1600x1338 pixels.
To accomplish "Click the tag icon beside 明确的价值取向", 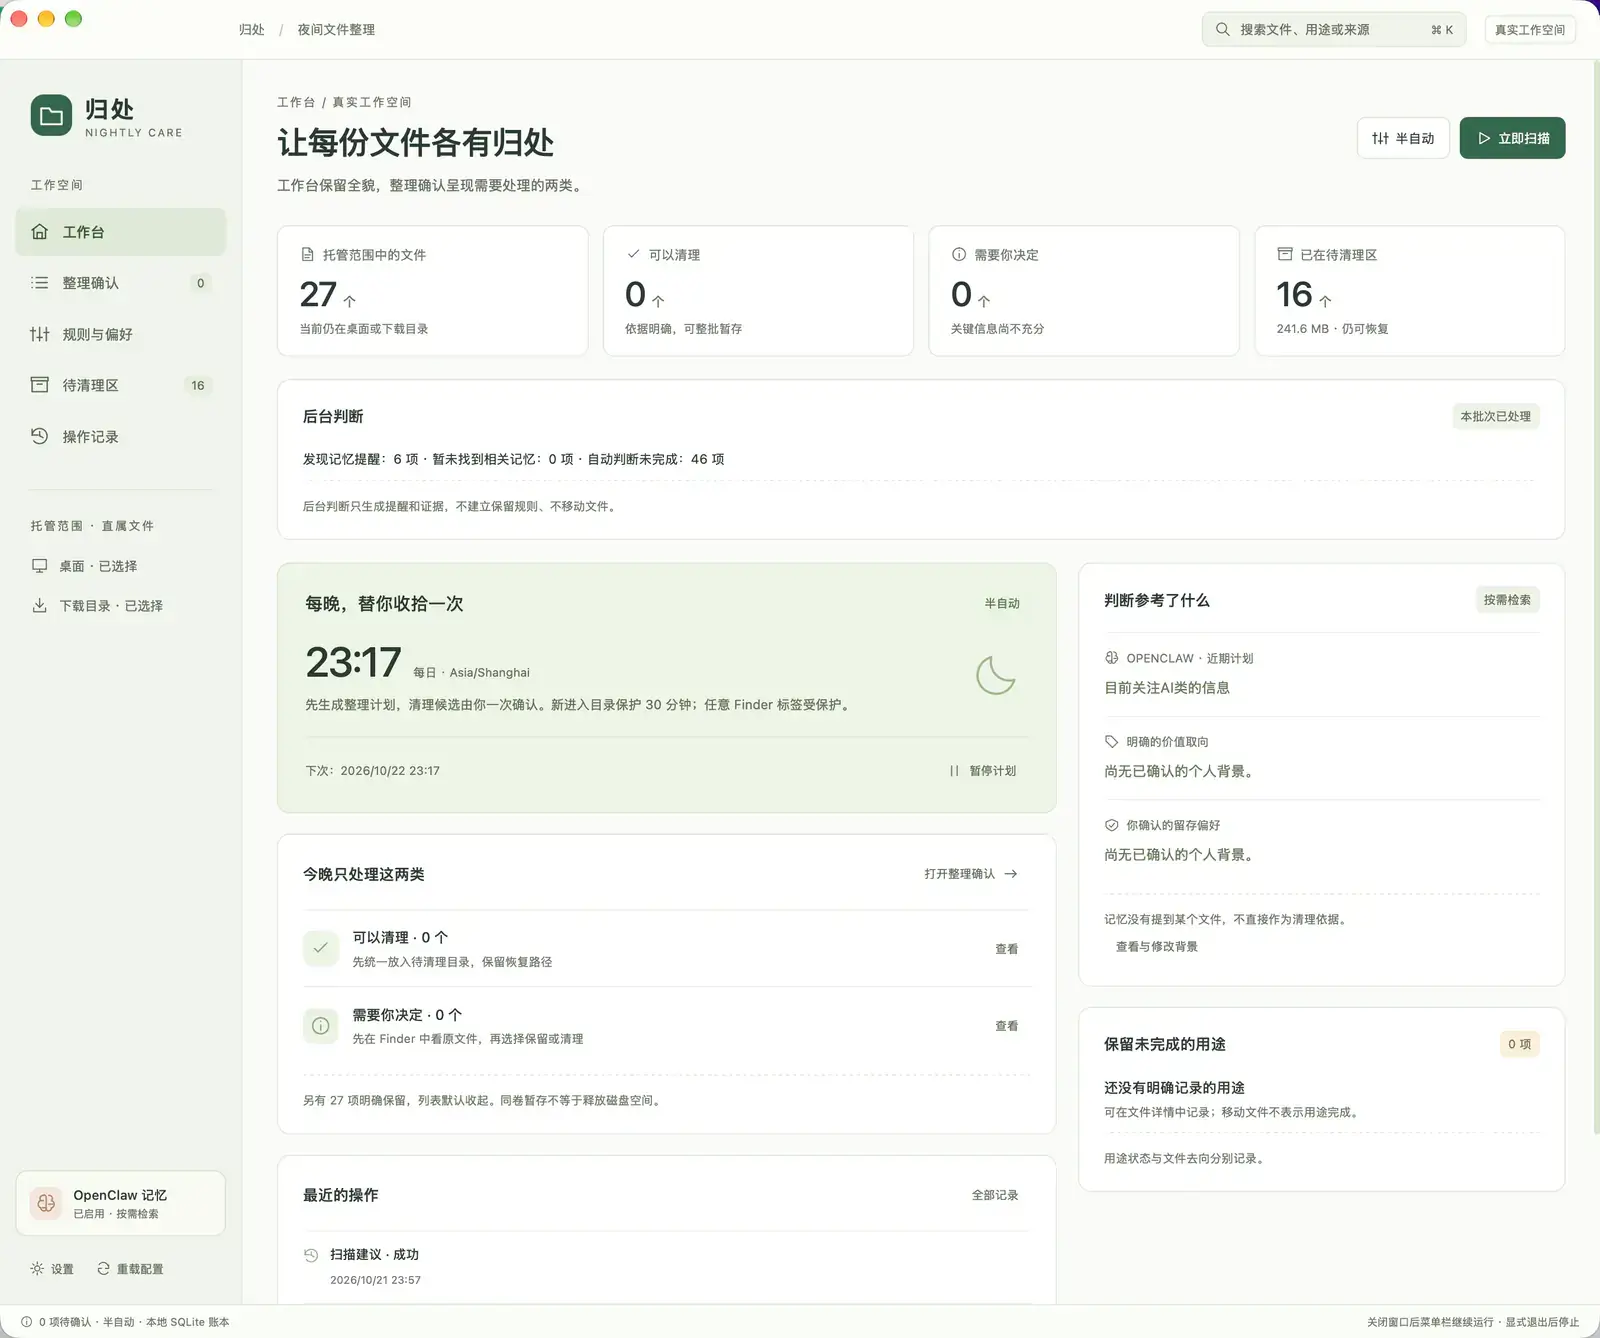I will 1111,741.
